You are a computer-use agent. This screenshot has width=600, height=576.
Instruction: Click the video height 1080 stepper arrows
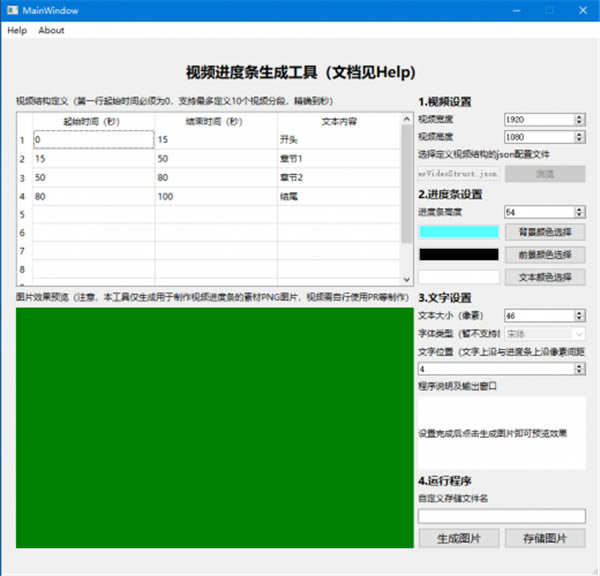(x=580, y=136)
